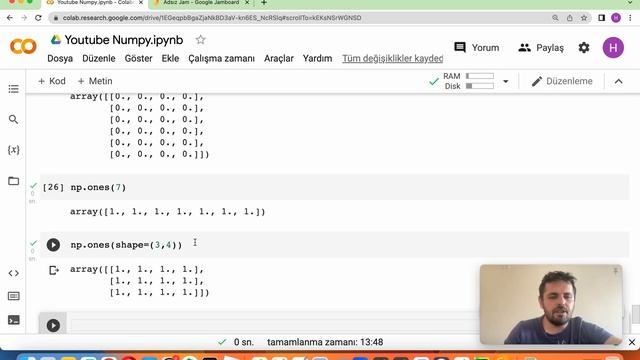The image size is (640, 360).
Task: Open the Files folder panel
Action: [13, 181]
